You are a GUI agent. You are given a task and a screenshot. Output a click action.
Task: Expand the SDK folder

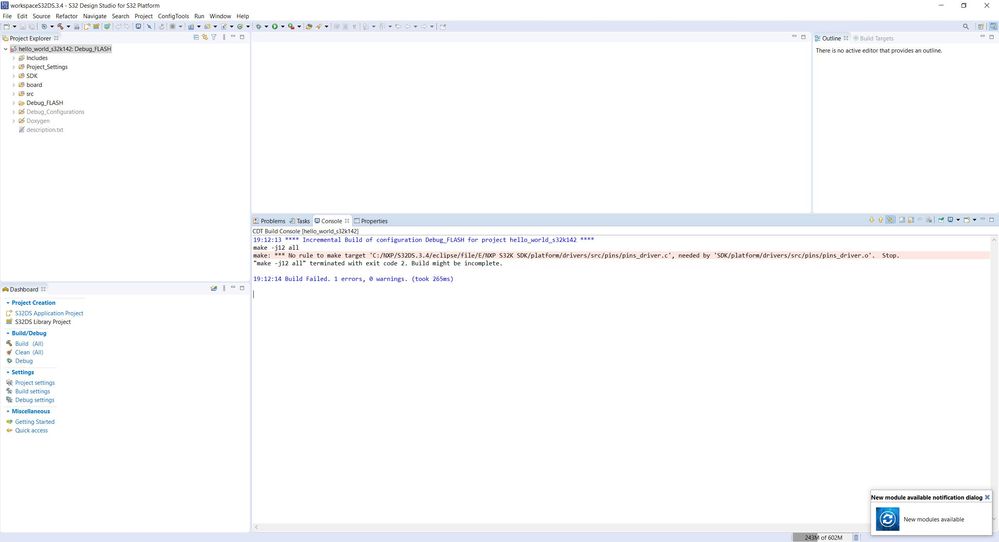pos(14,76)
